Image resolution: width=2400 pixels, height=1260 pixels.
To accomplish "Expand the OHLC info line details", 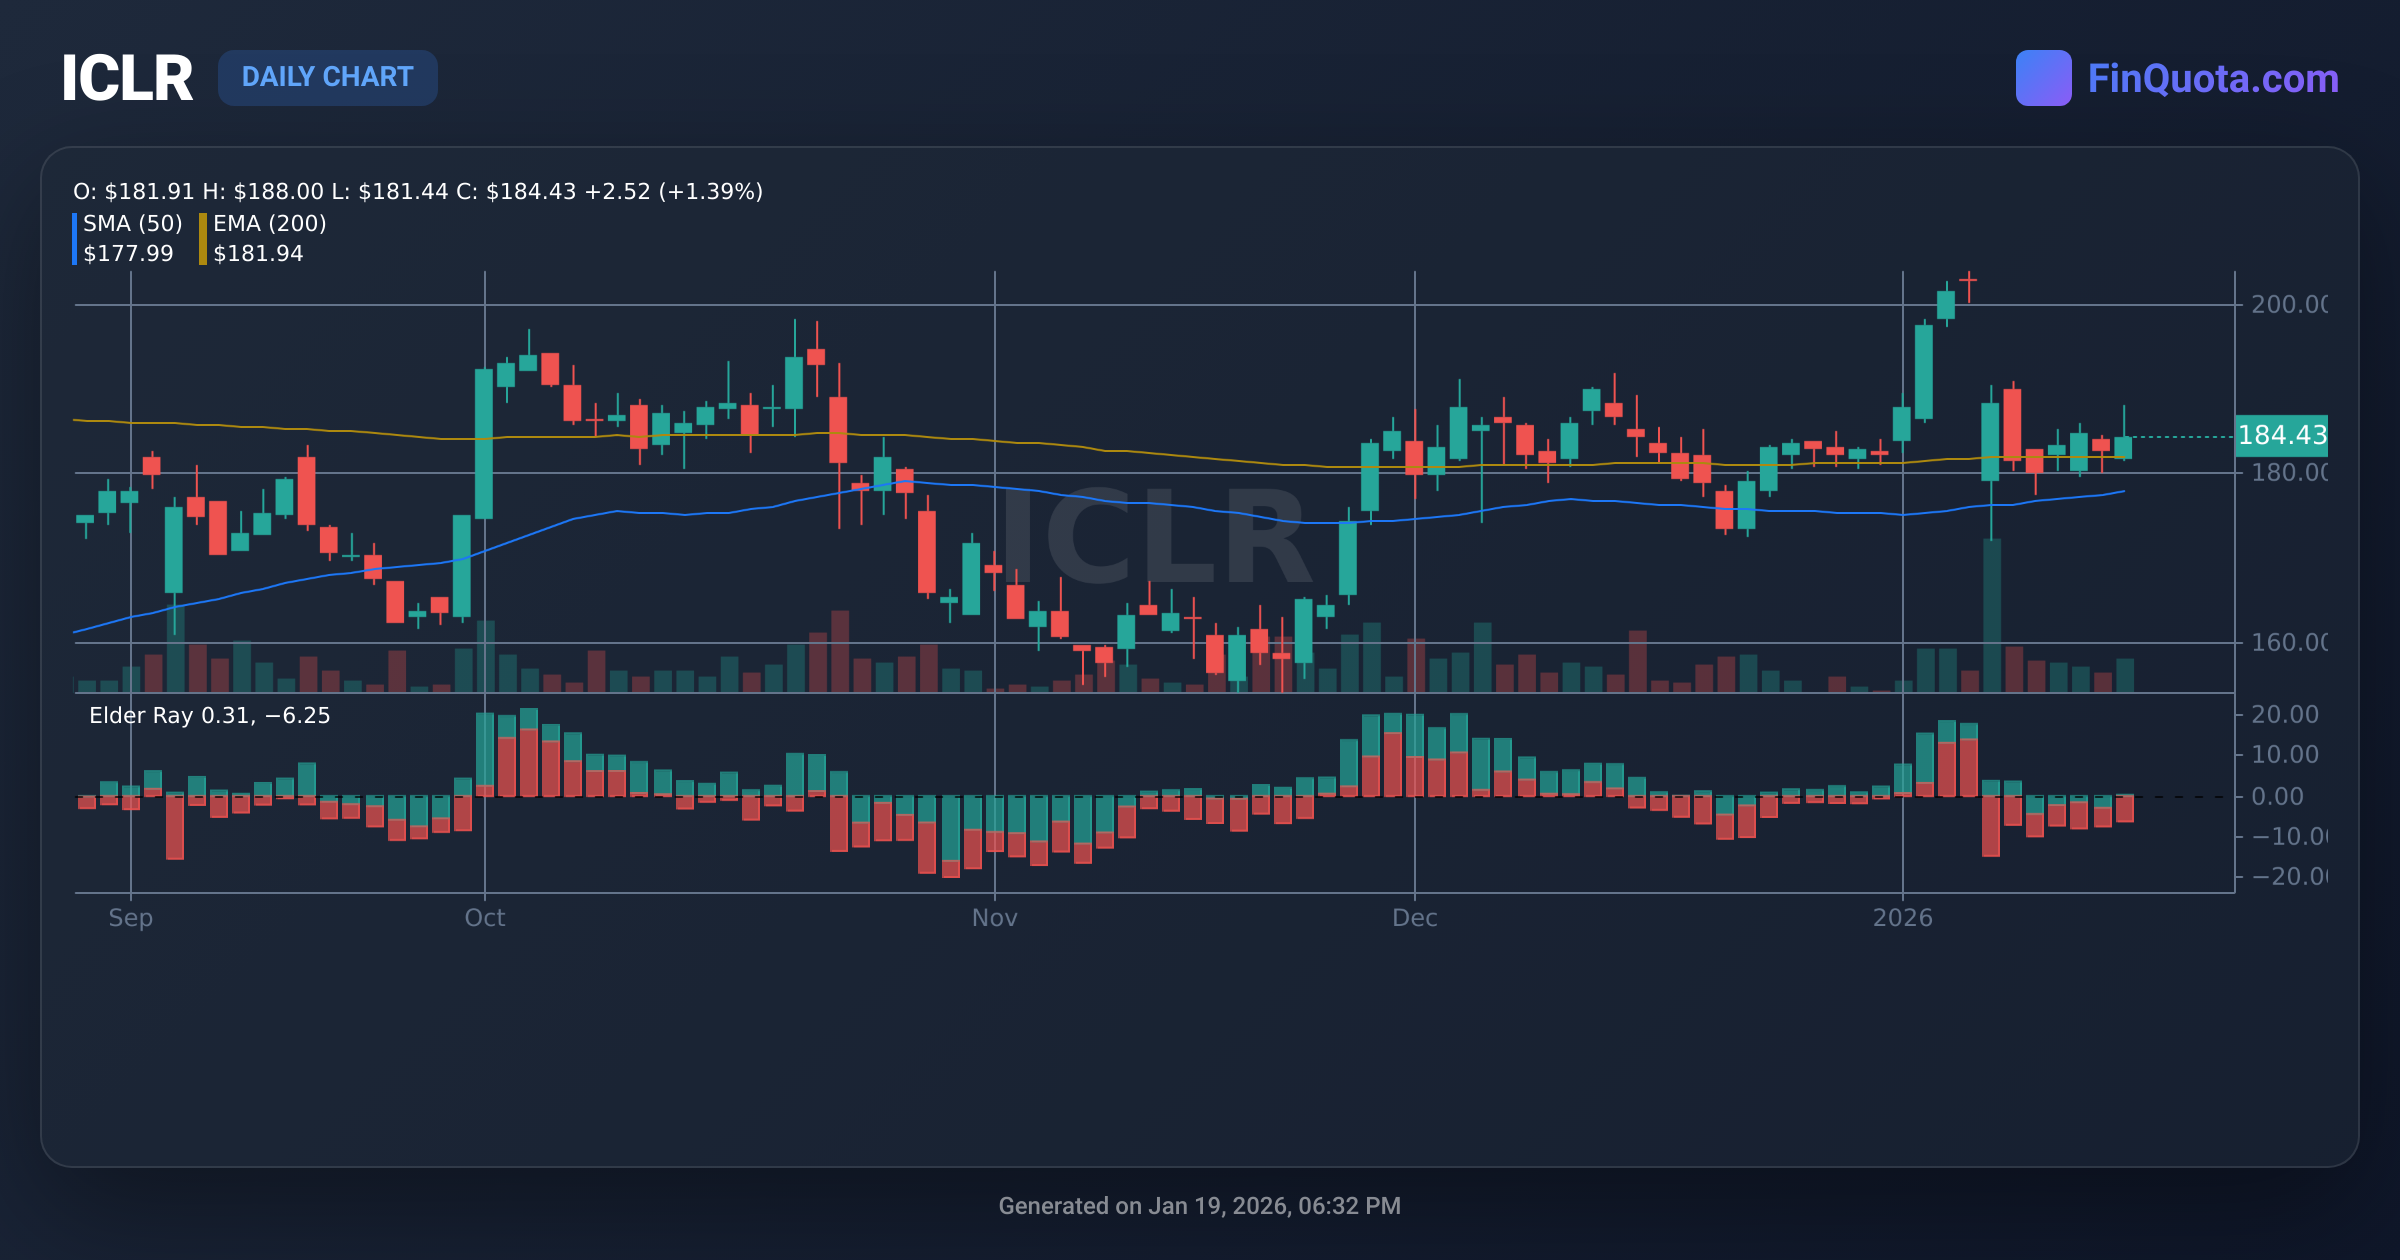I will click(x=417, y=192).
